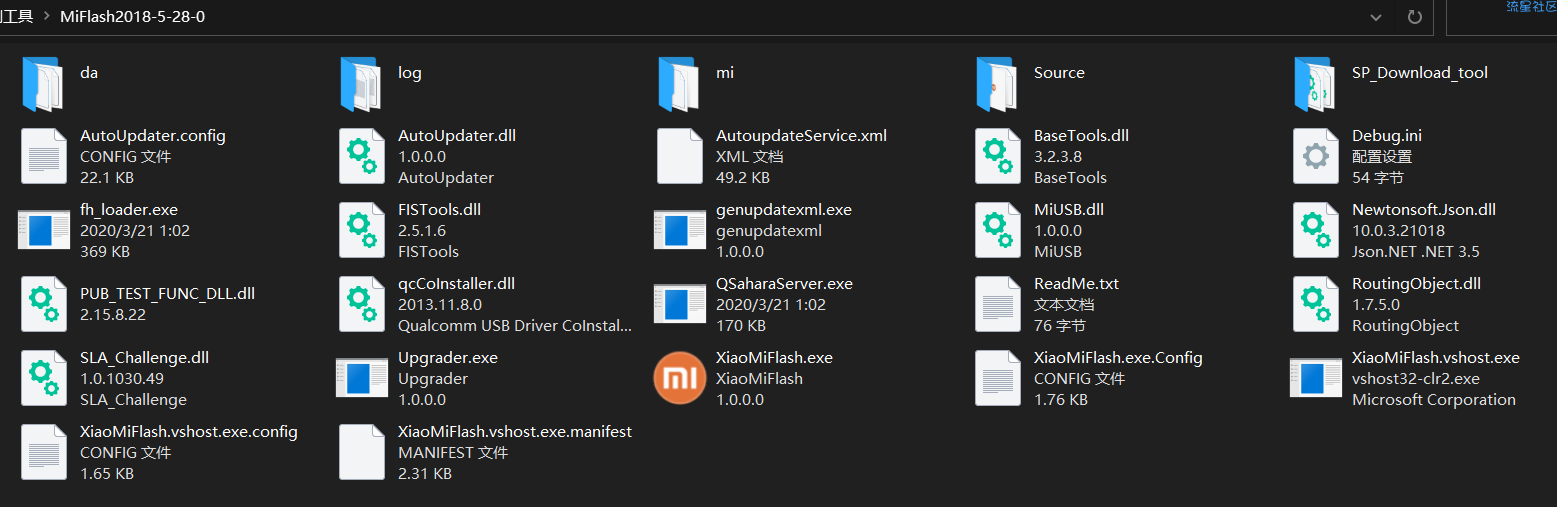Screen dimensions: 1557x507
Task: Click the folder name Source
Action: 1059,73
